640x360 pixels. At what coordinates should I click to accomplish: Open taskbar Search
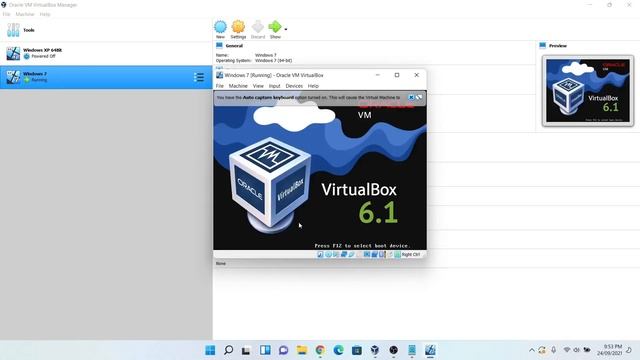click(x=229, y=350)
